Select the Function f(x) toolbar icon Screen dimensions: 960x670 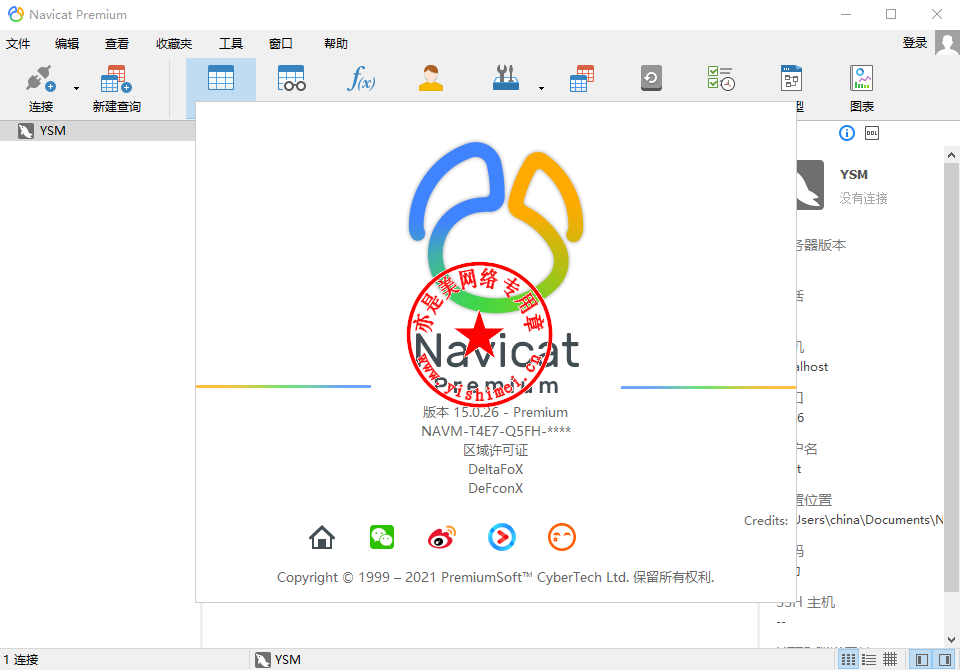[x=361, y=78]
